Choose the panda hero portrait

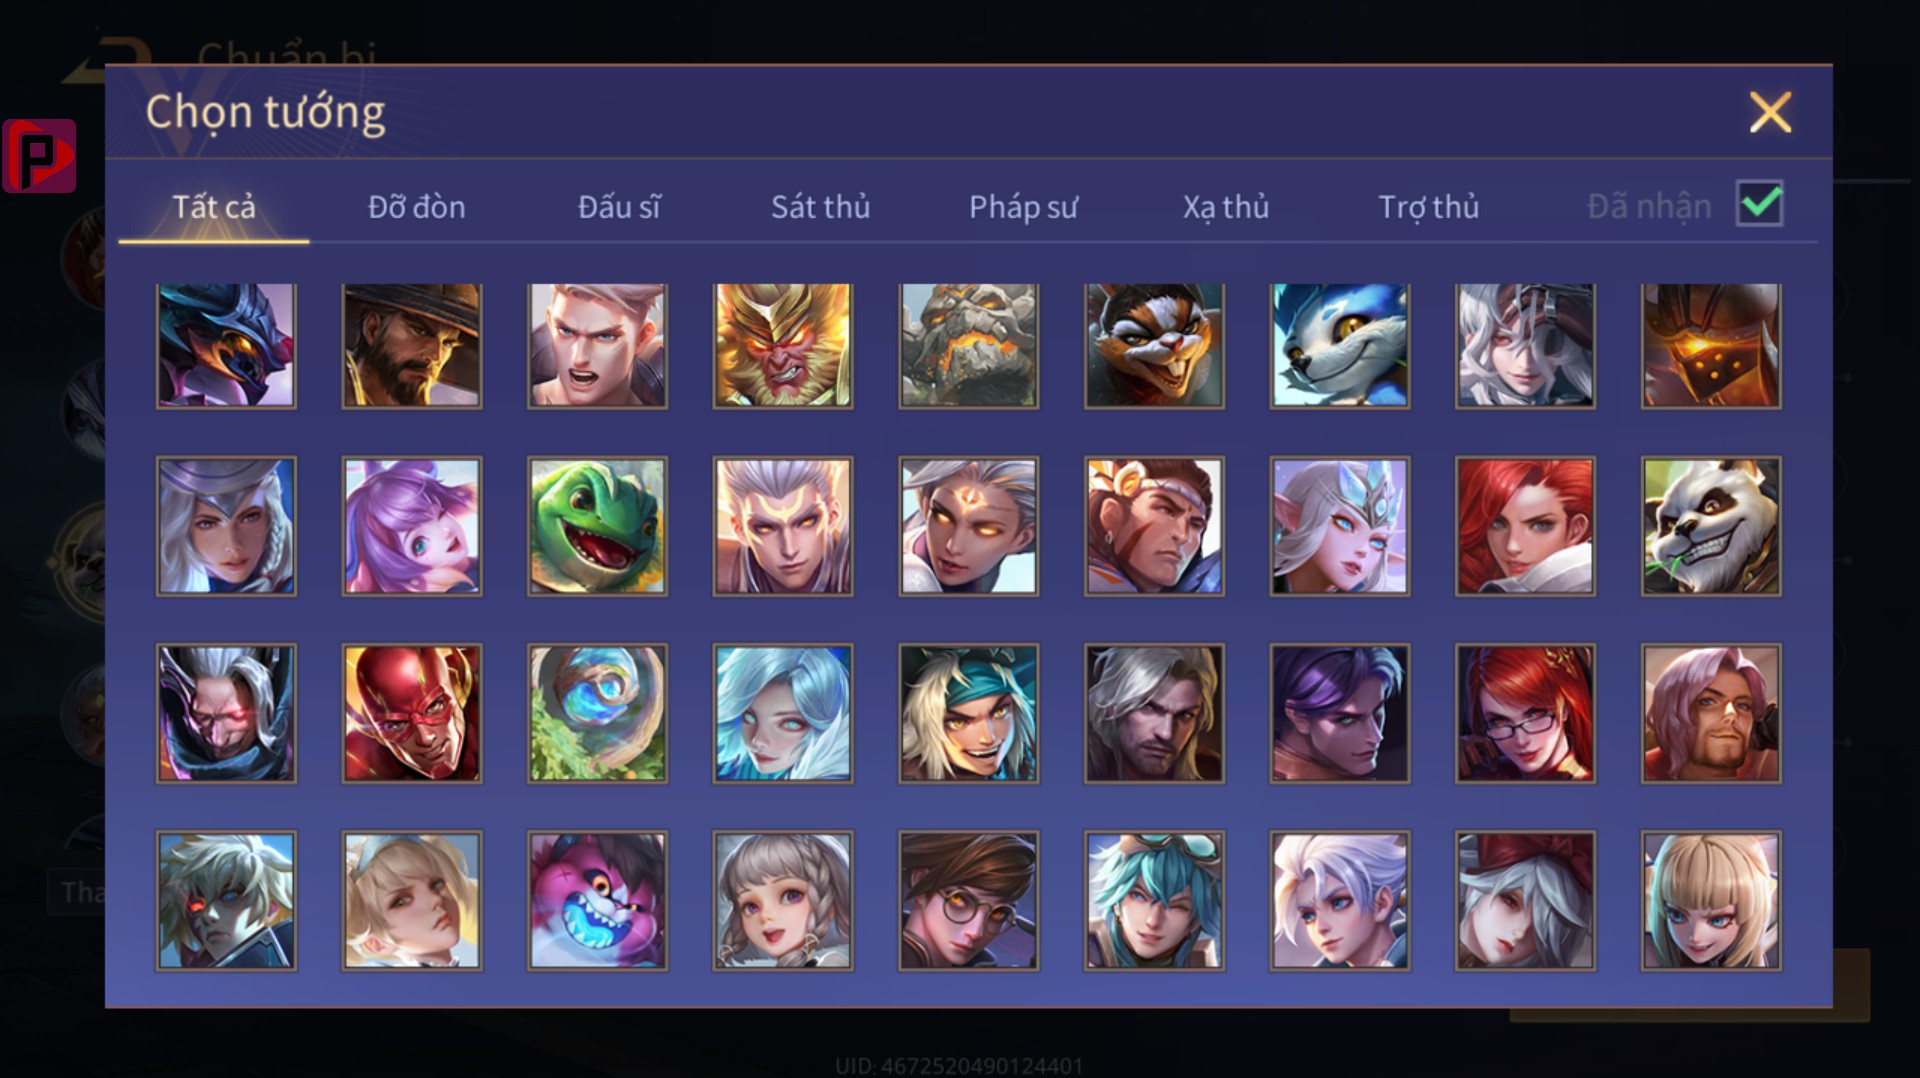1710,527
